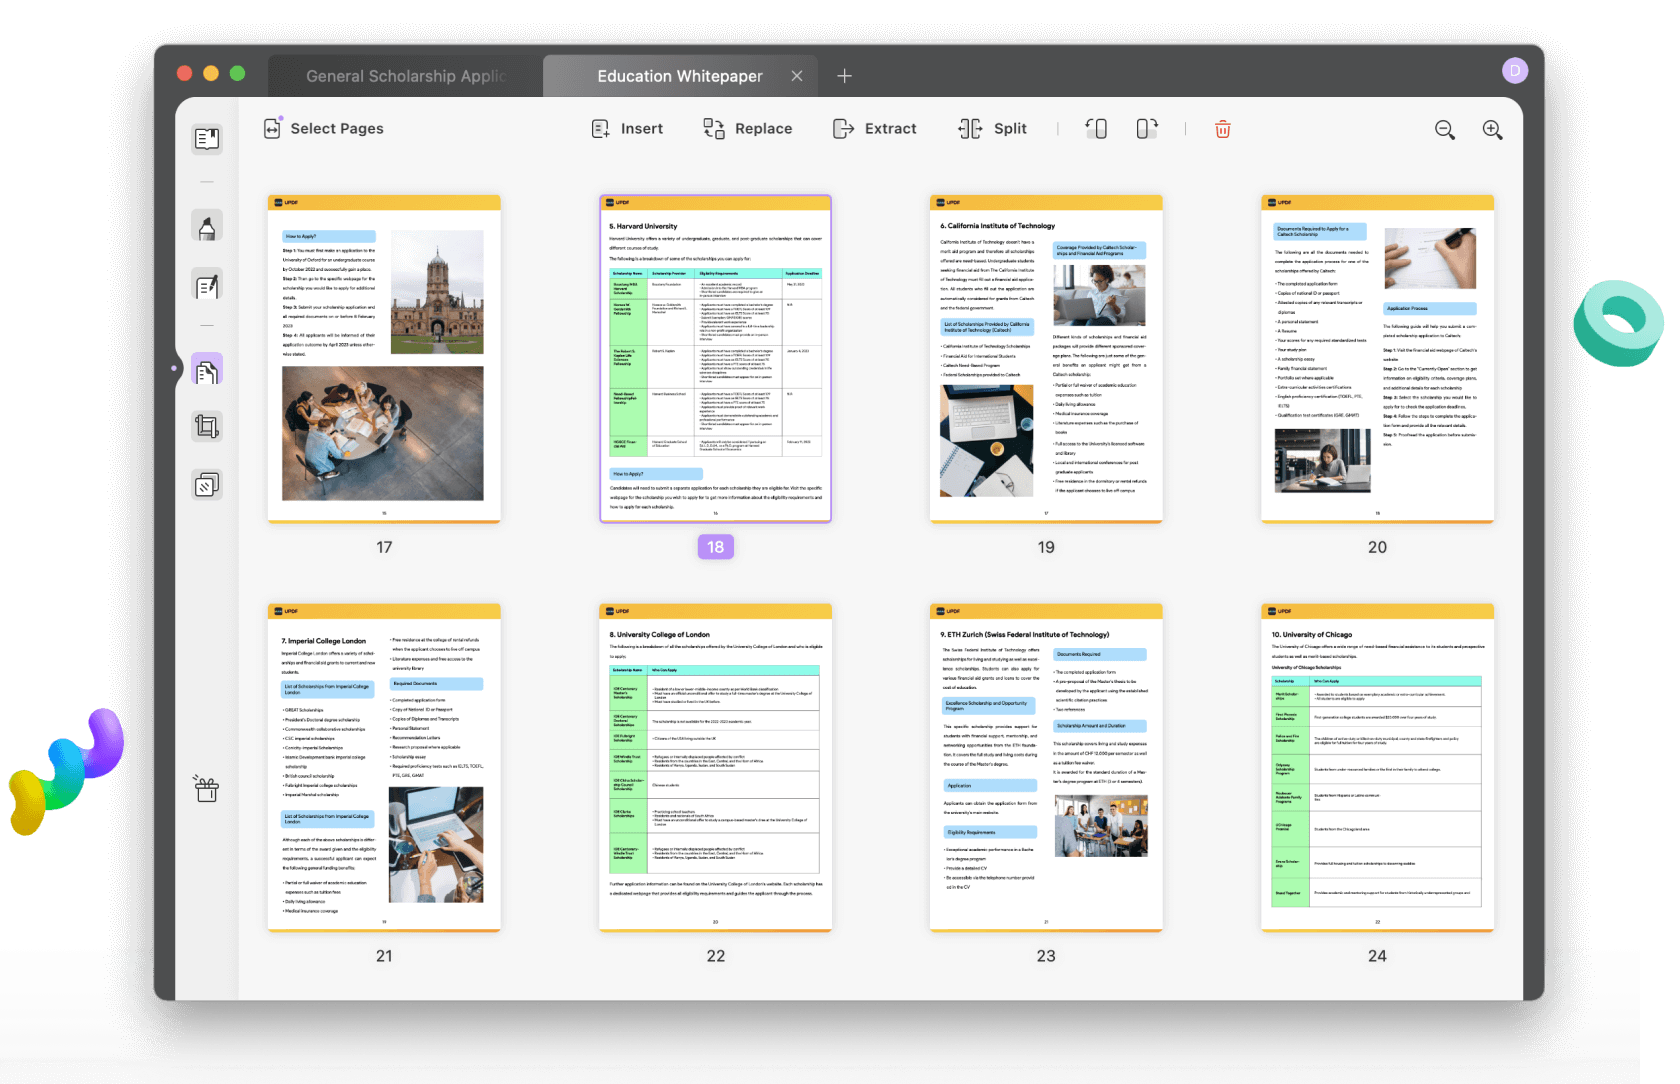Screen dimensions: 1680x1084
Task: Click the Split button label
Action: click(x=1010, y=129)
